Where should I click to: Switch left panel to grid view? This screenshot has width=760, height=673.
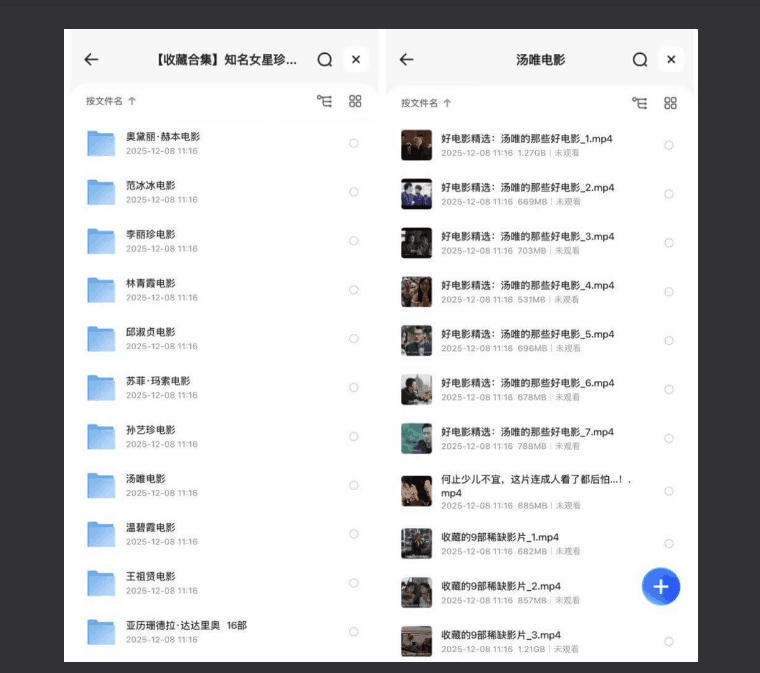click(x=355, y=101)
